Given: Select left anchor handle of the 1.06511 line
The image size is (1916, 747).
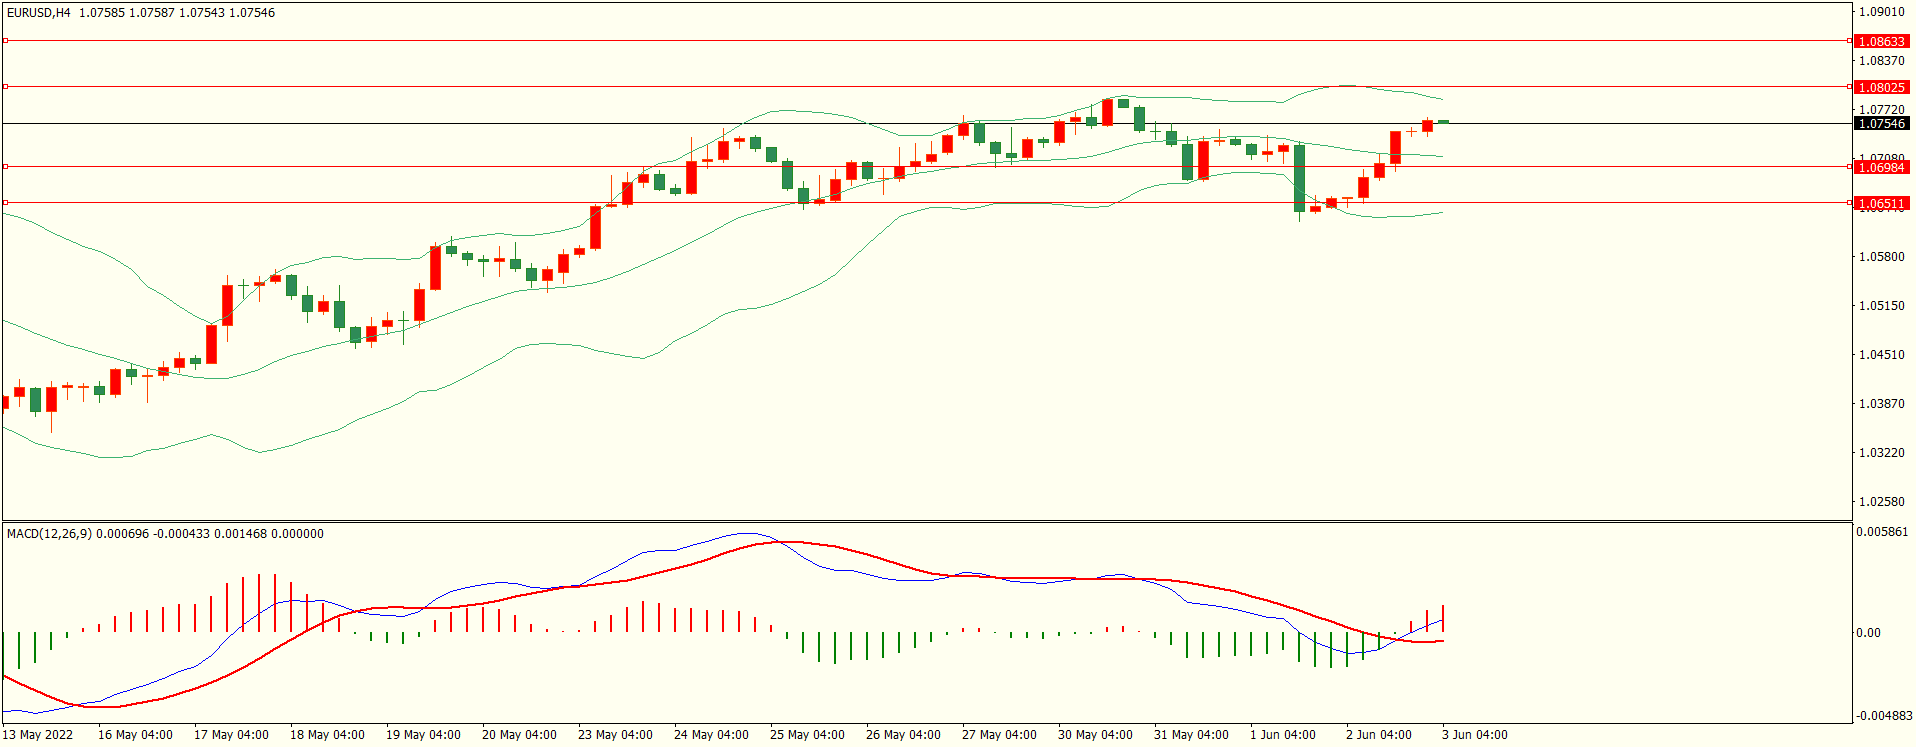Looking at the screenshot, I should tap(5, 203).
